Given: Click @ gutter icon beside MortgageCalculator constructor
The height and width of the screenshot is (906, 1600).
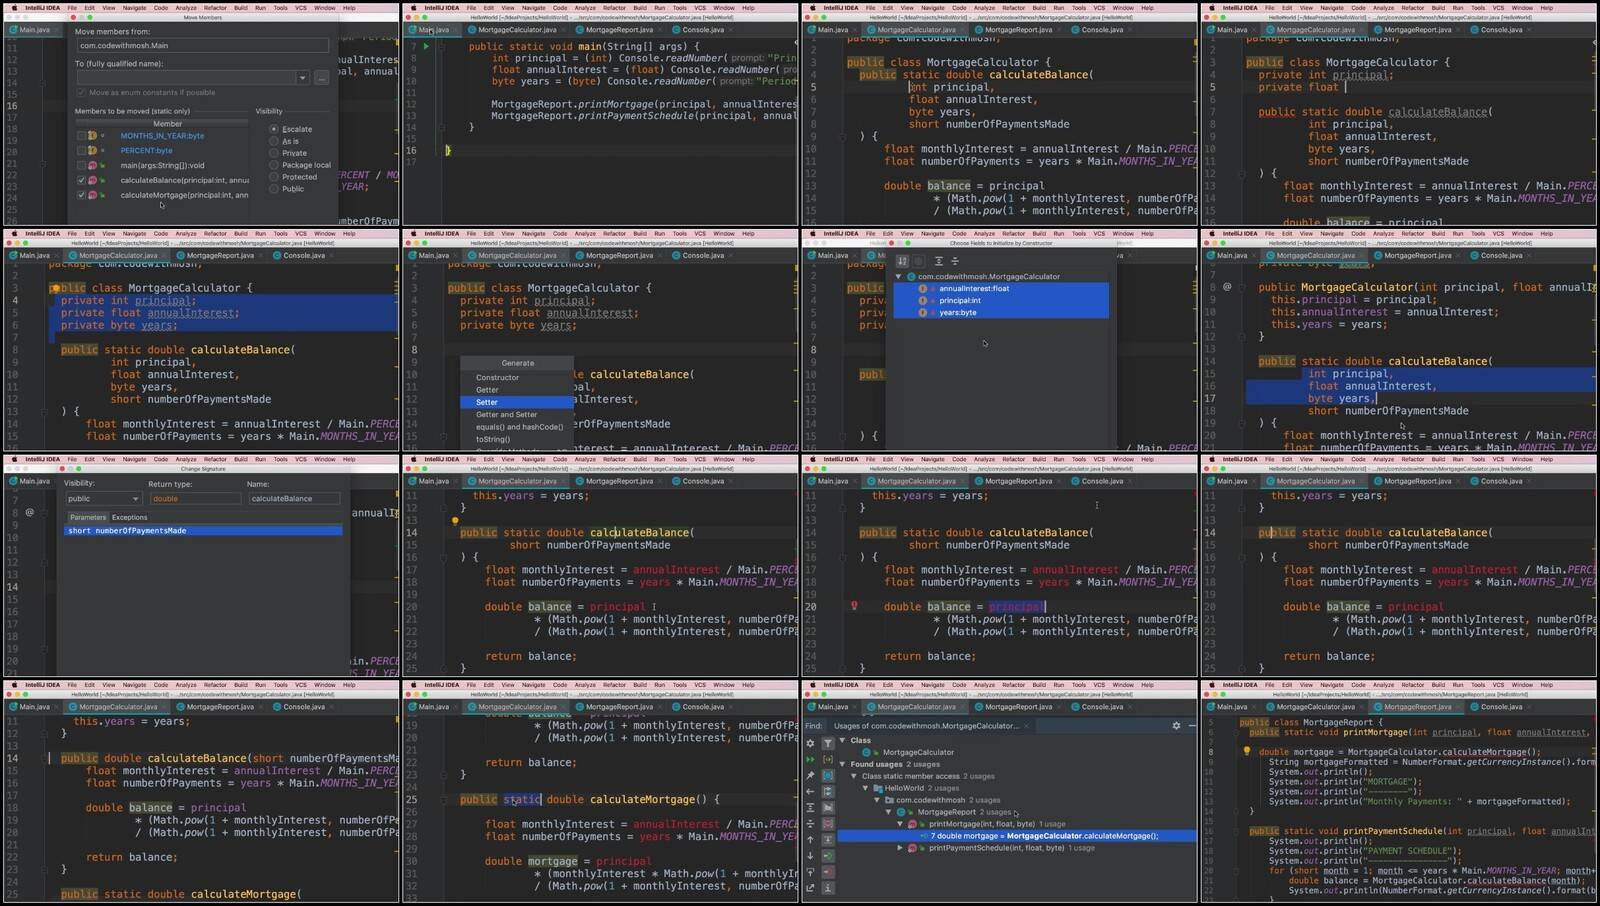Looking at the screenshot, I should (1227, 287).
